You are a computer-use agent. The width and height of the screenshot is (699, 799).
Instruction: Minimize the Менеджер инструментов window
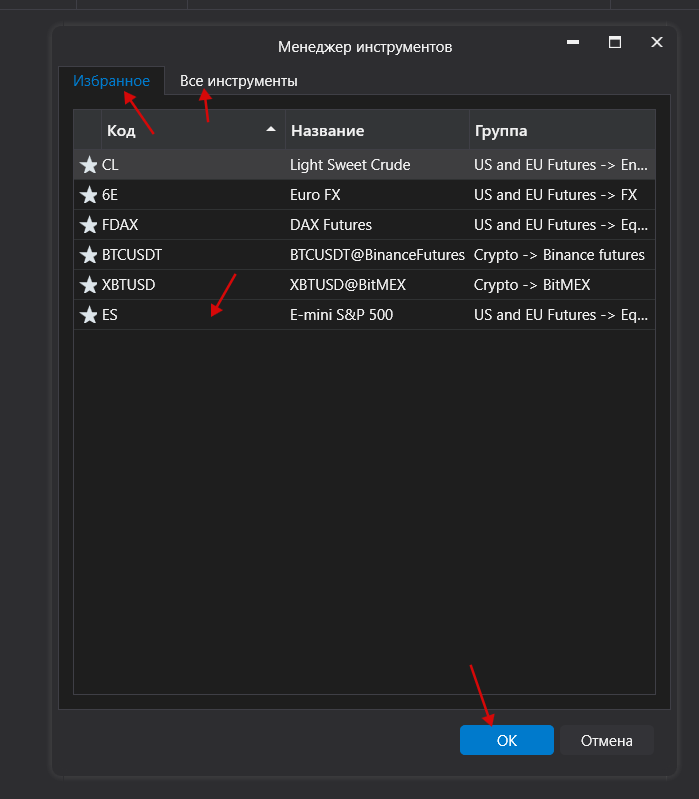pos(573,42)
